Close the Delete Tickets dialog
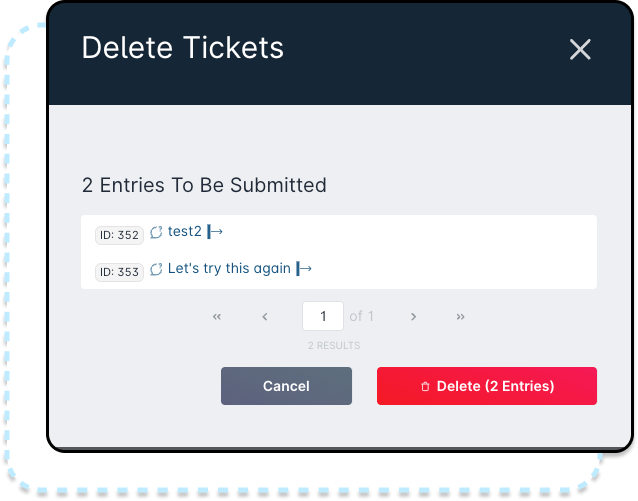This screenshot has height=501, width=638. (580, 50)
